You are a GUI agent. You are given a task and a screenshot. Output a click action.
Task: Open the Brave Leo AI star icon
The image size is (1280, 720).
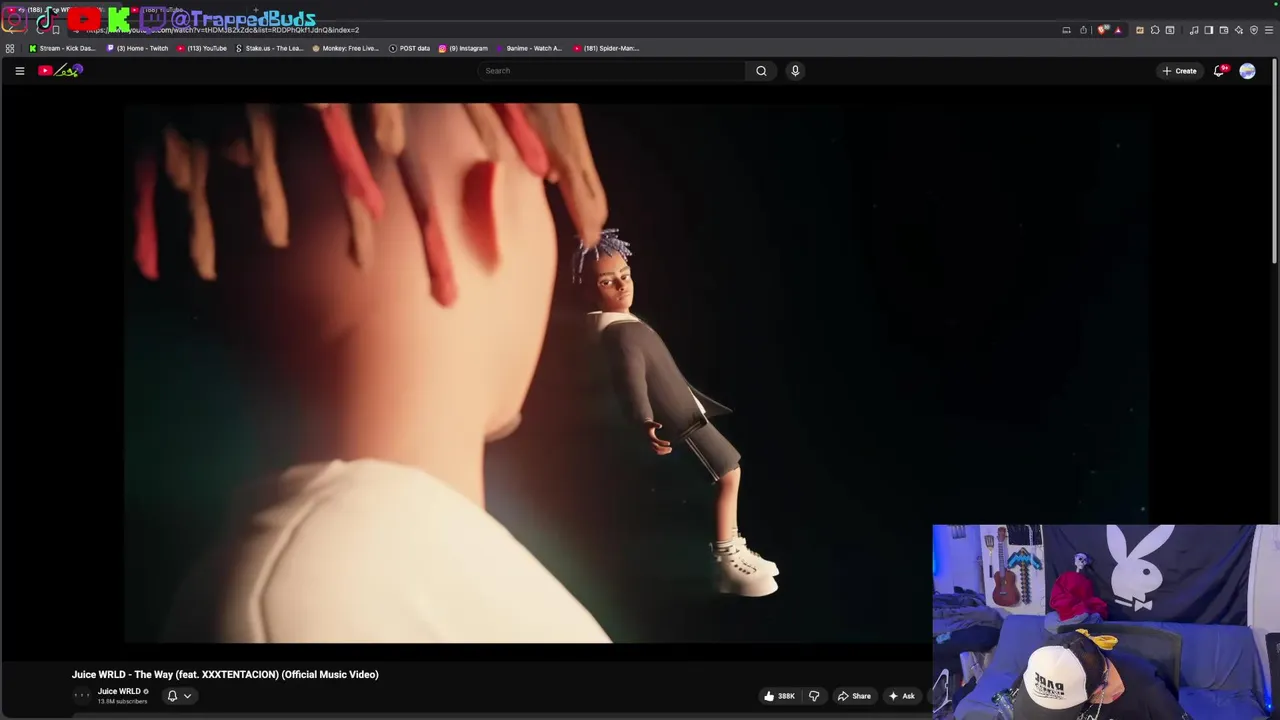click(x=1239, y=30)
